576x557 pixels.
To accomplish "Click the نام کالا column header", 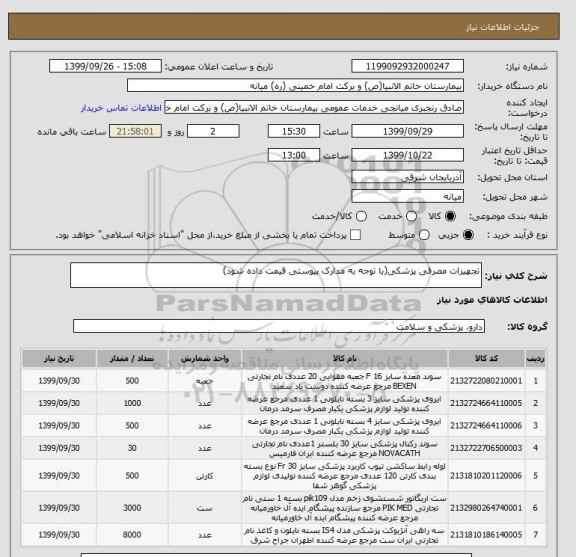I will pos(345,359).
